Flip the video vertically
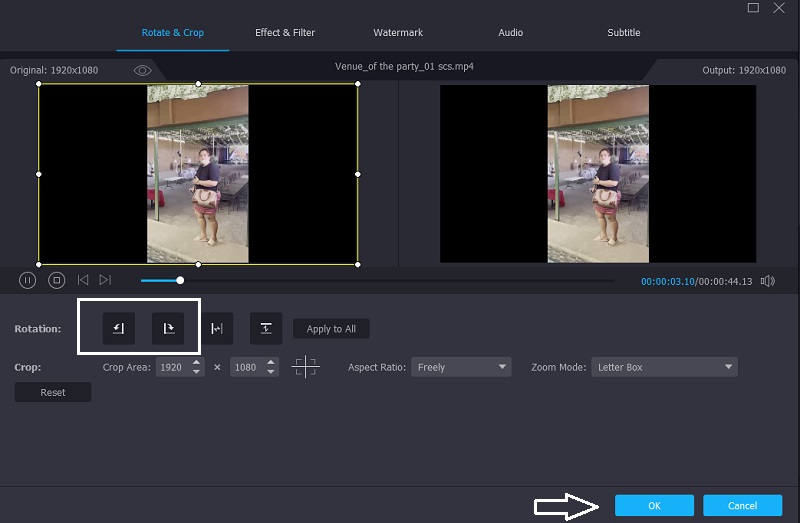800x523 pixels. [x=266, y=328]
